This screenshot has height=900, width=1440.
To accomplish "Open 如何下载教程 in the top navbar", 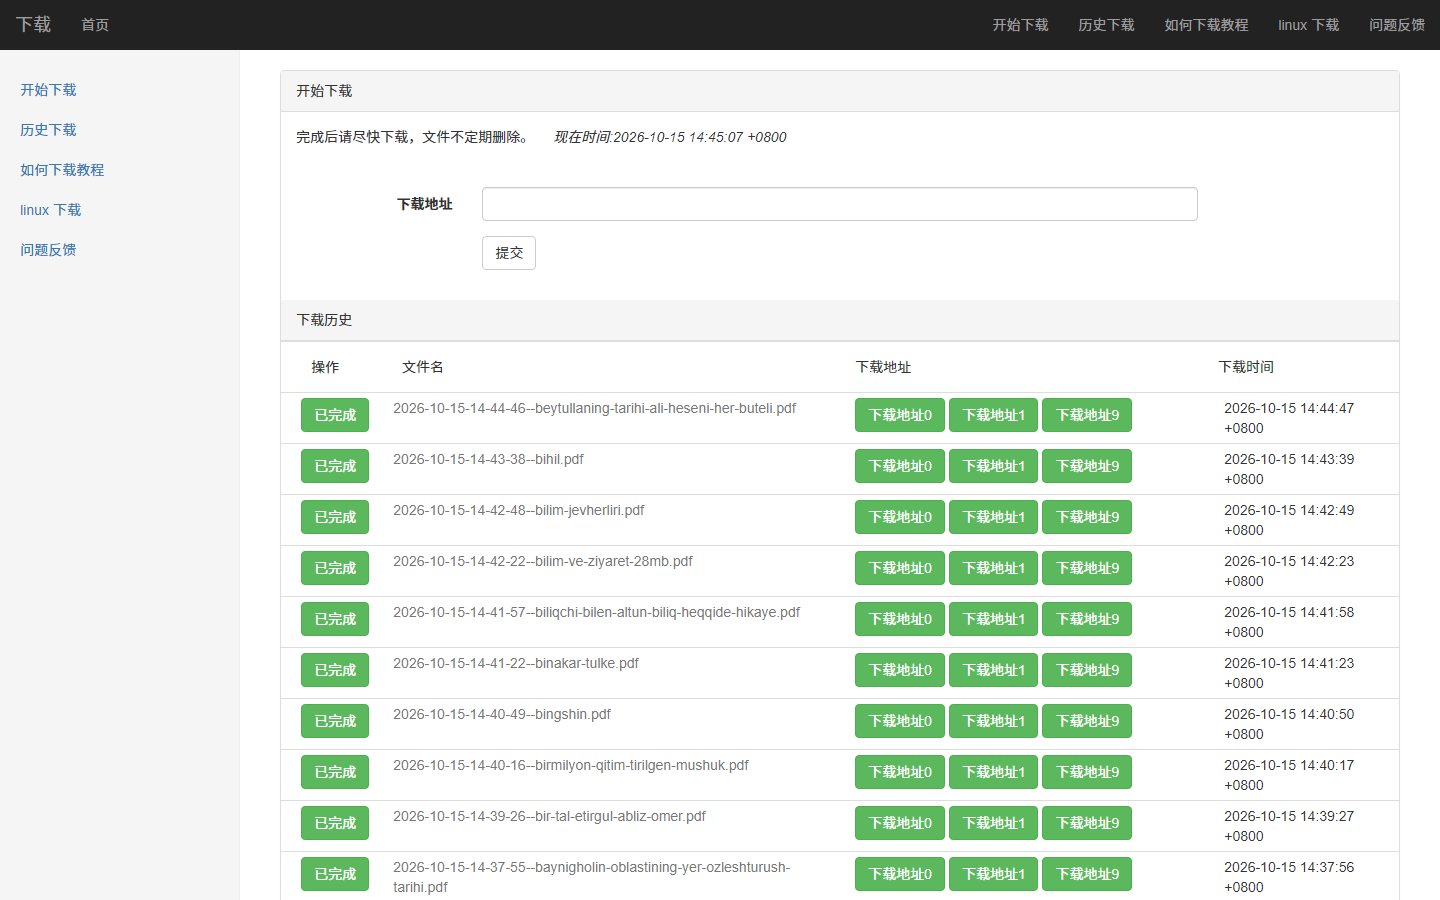I will 1206,25.
